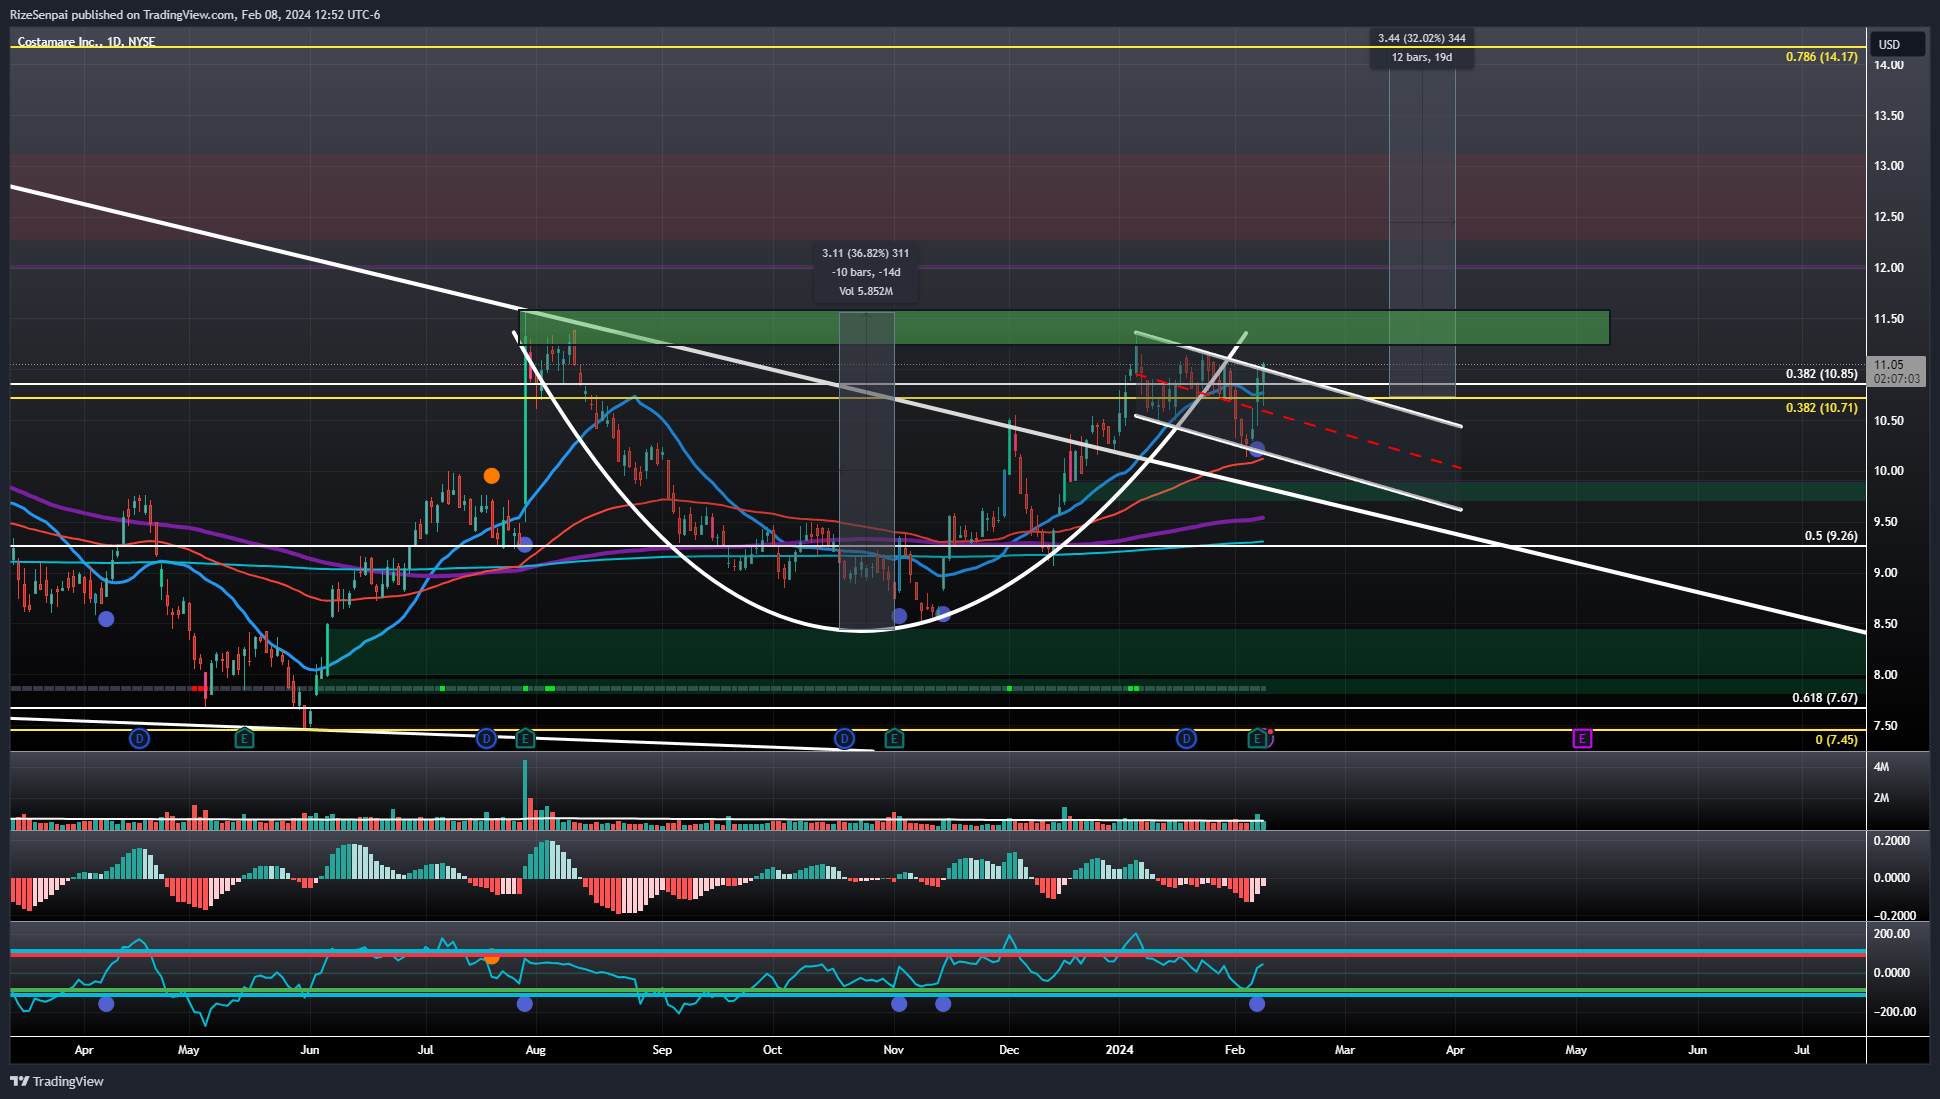Click the Nov label on time axis
1940x1099 pixels.
[x=893, y=1050]
